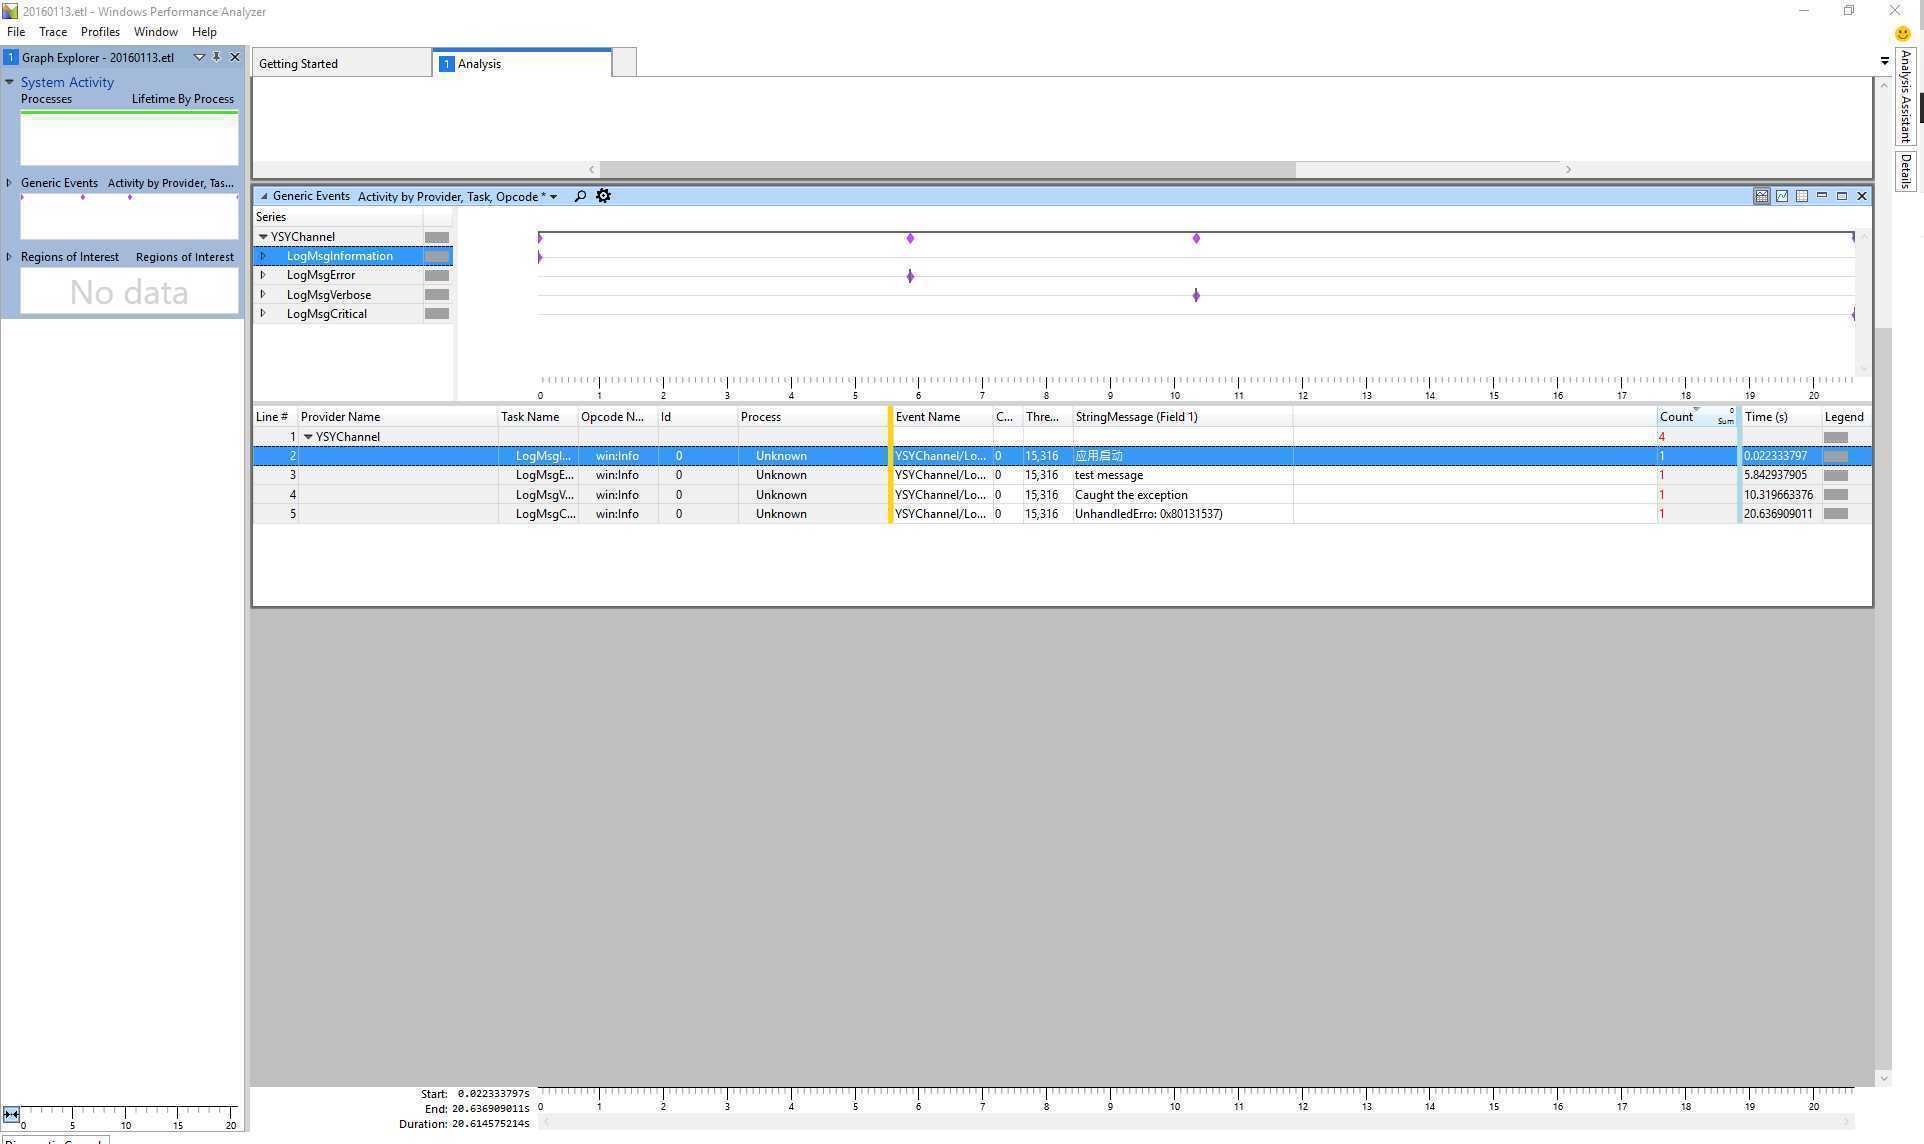The image size is (1924, 1144).
Task: Click the LogMsgVerbose series color swatch
Action: click(x=437, y=295)
